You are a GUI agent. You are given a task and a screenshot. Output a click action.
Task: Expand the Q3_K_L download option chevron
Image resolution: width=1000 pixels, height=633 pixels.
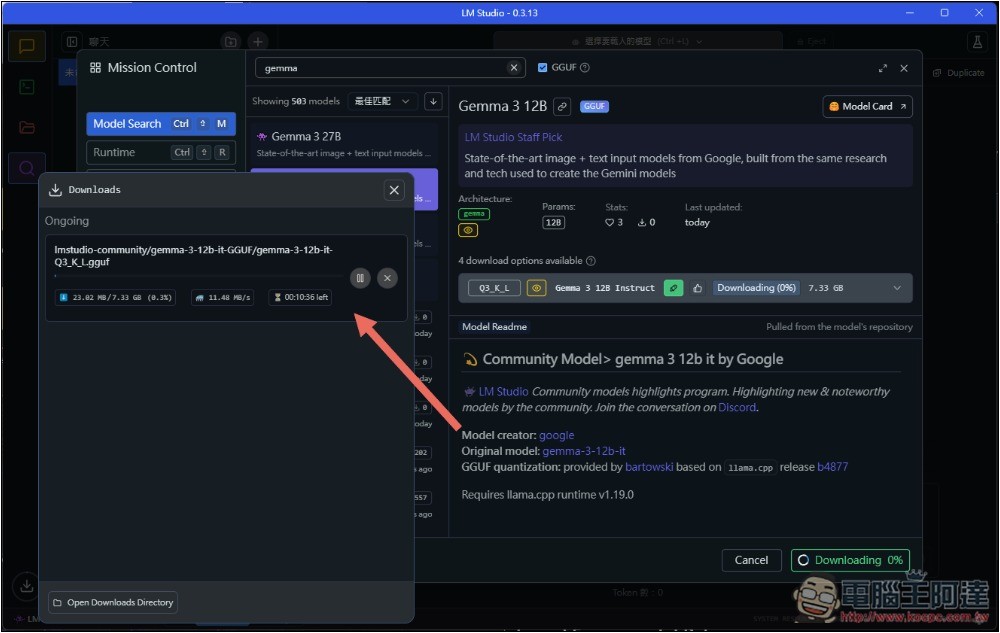[x=897, y=288]
